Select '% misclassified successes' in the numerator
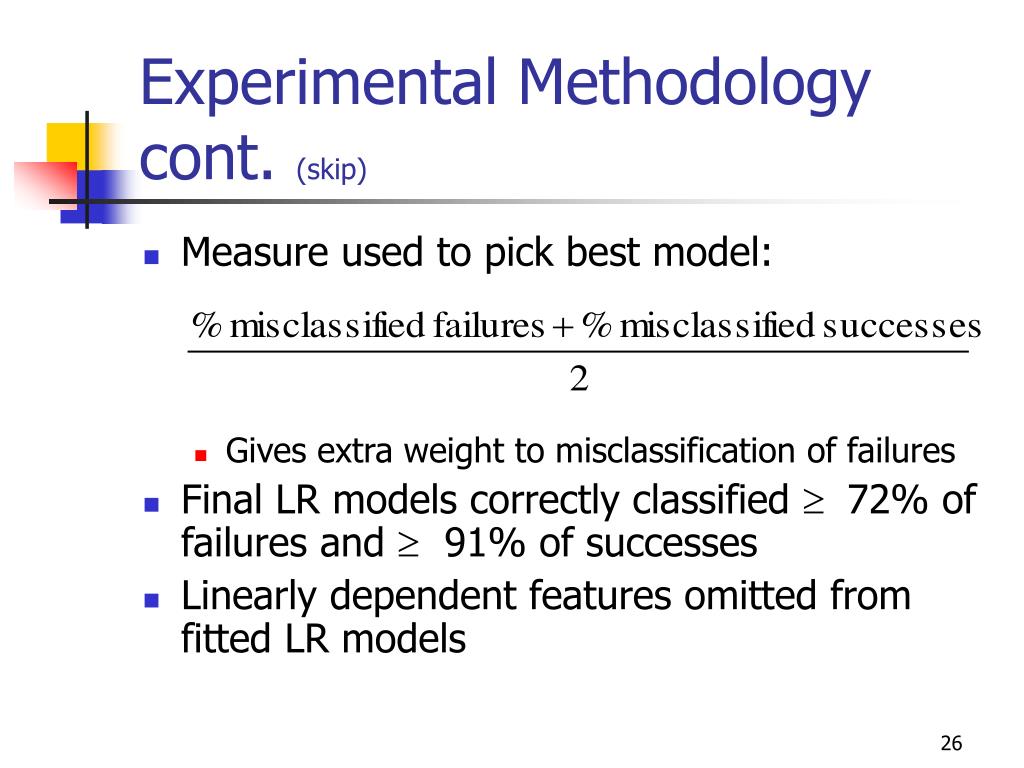The image size is (1024, 768). click(781, 325)
